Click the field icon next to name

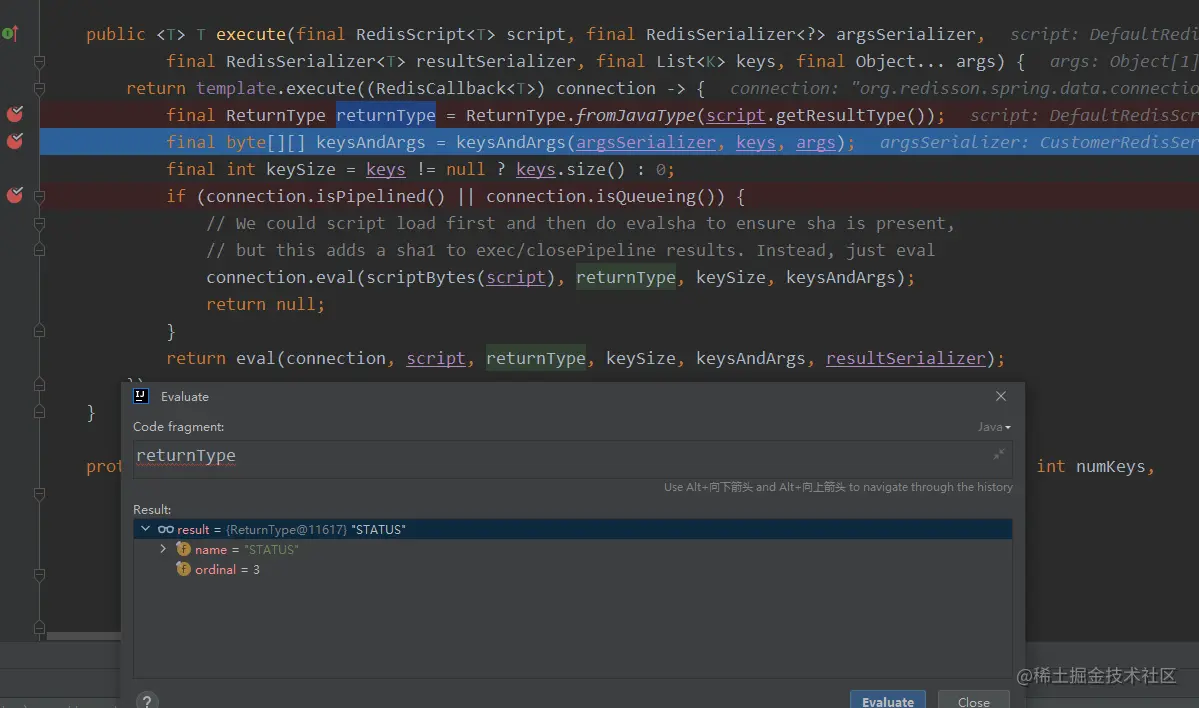coord(184,549)
